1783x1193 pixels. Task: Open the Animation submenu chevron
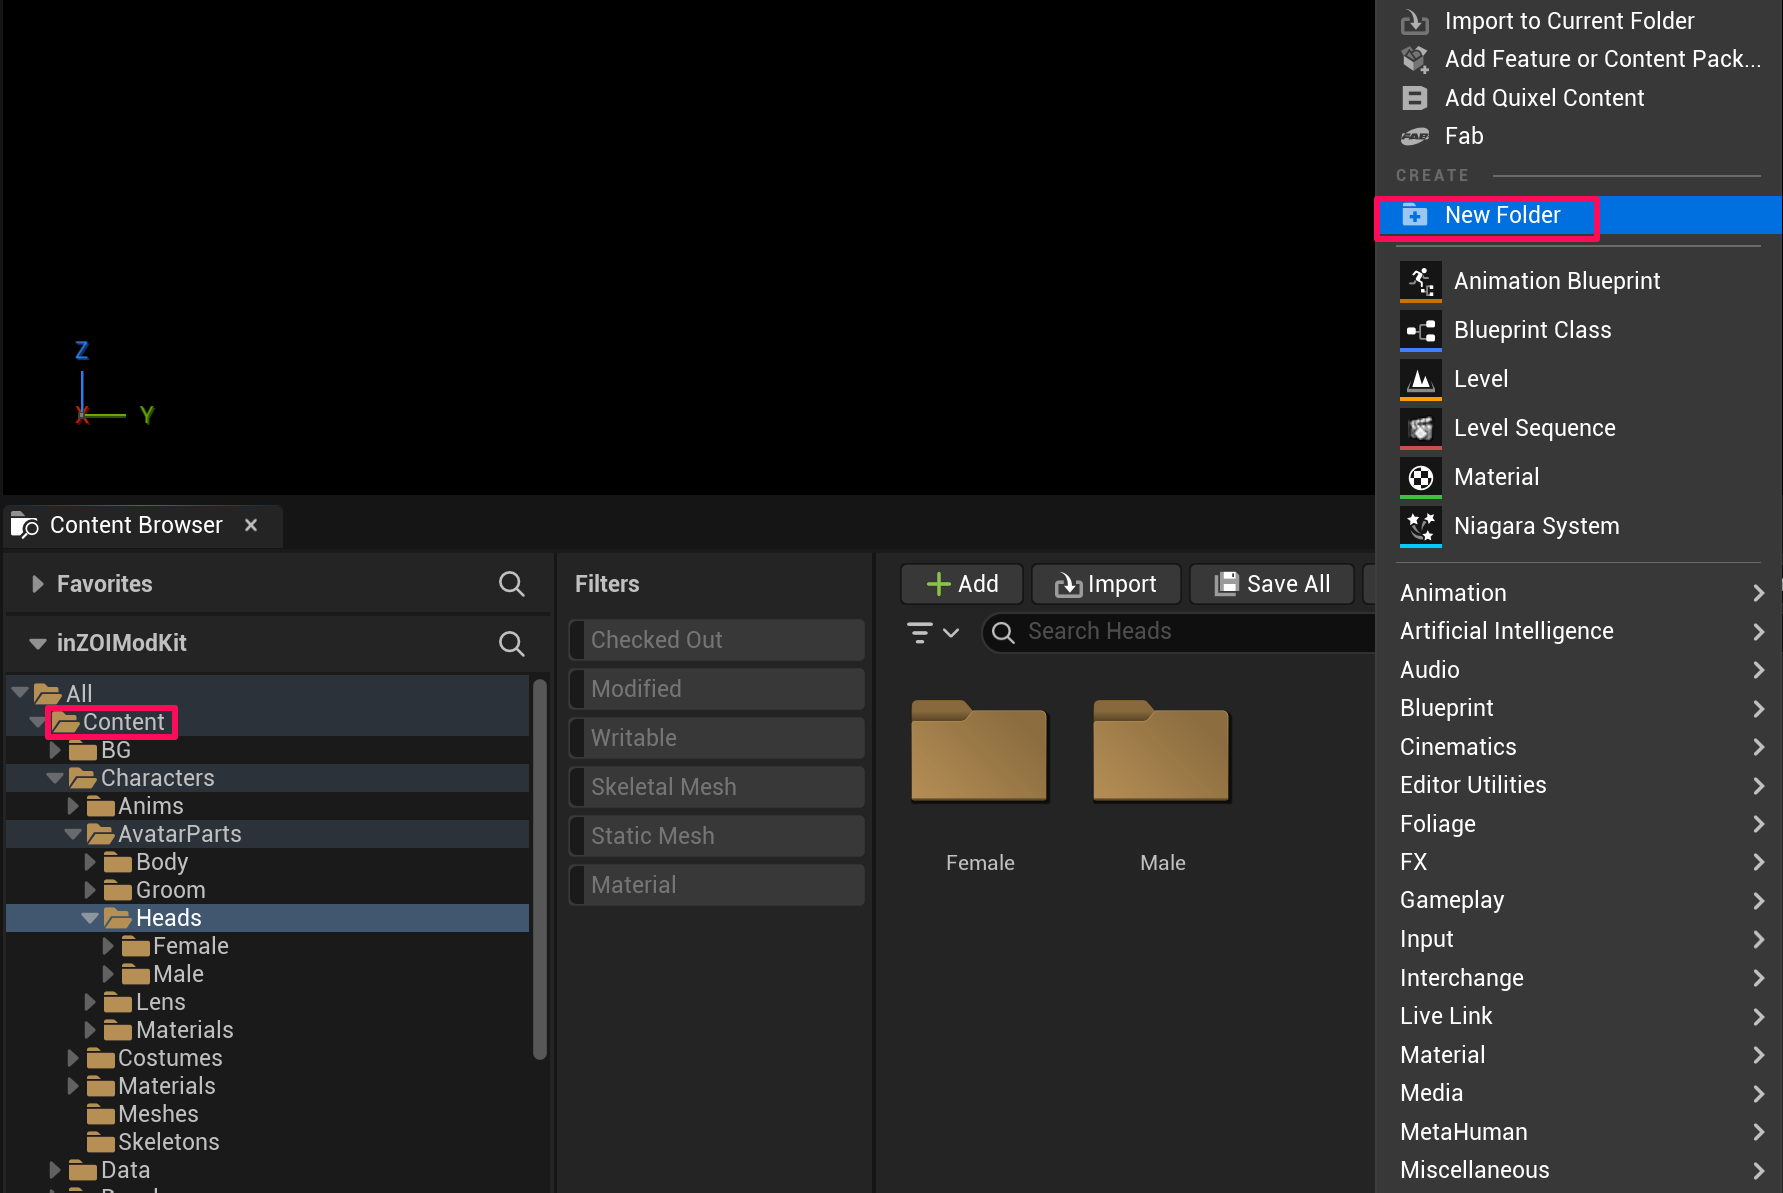1759,592
